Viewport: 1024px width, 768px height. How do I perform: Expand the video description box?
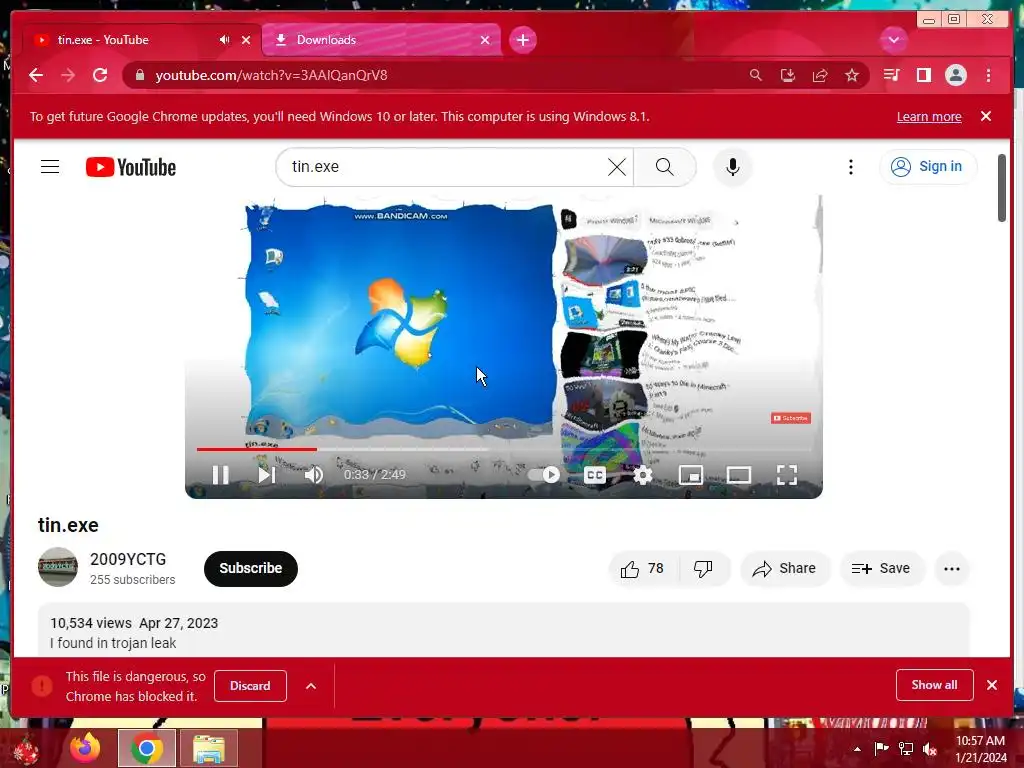pyautogui.click(x=504, y=631)
